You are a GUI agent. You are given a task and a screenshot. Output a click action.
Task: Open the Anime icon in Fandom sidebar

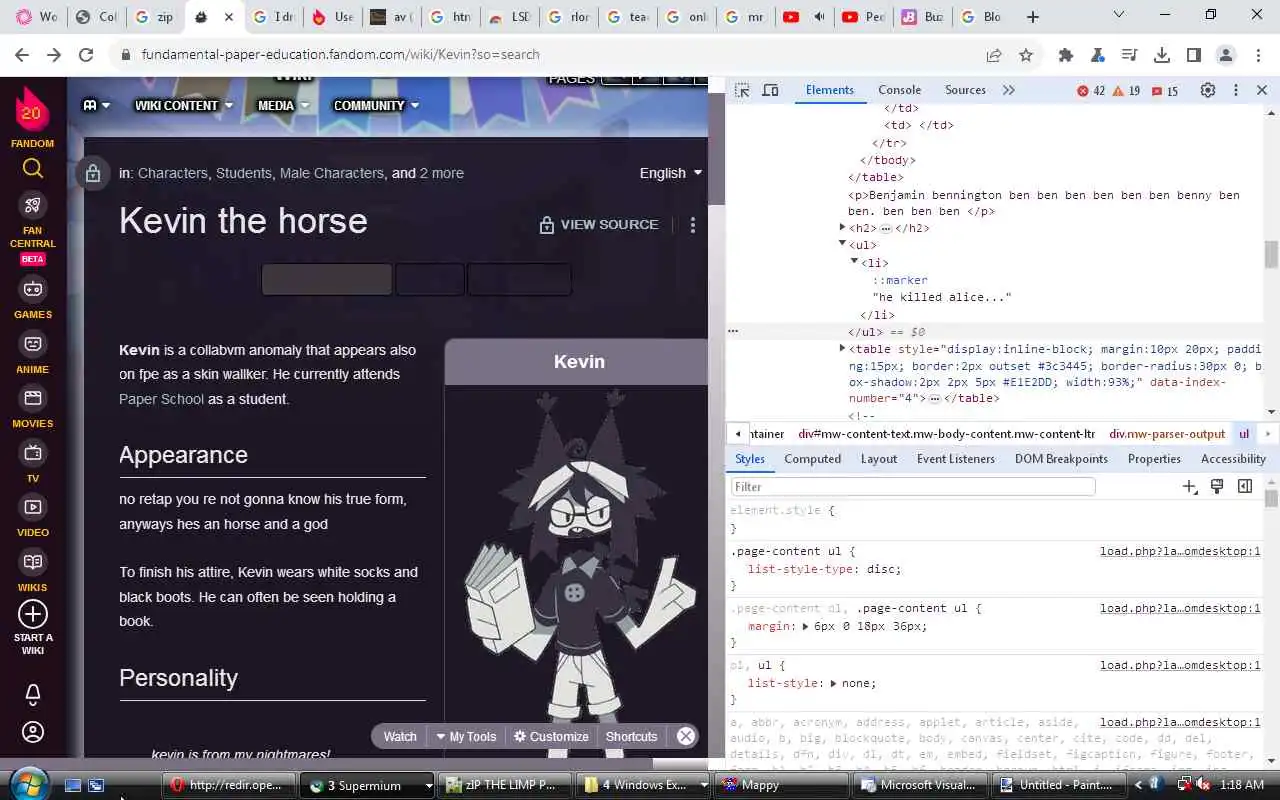tap(33, 344)
